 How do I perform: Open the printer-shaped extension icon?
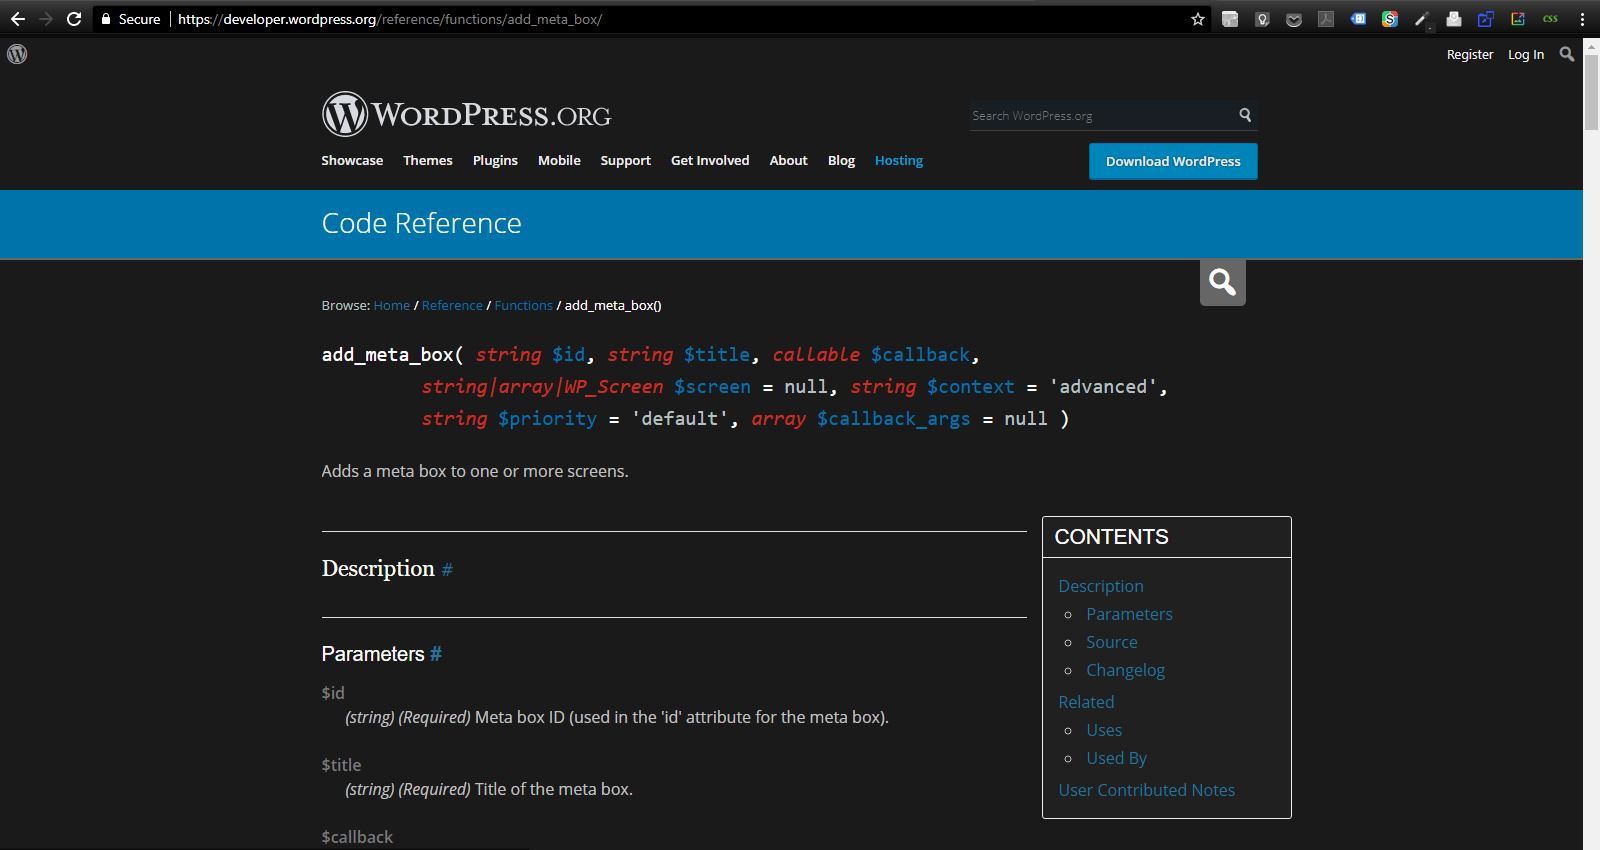(x=1454, y=19)
